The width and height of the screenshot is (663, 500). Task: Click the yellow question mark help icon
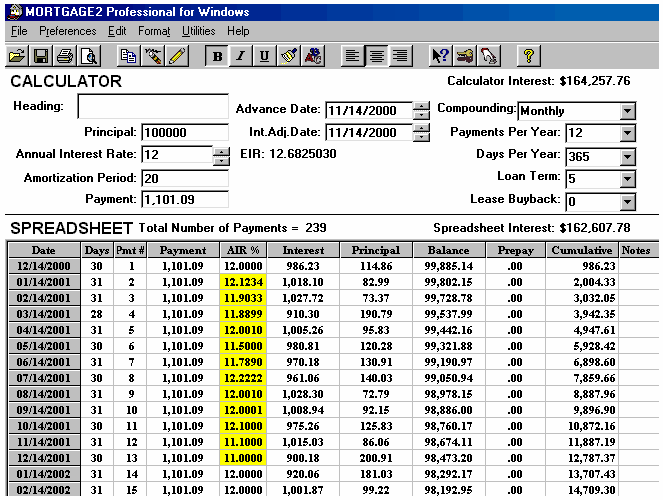529,56
